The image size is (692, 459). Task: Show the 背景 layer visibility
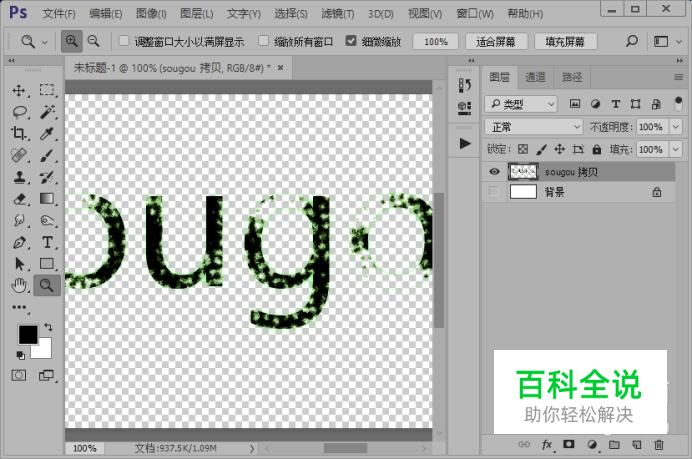pyautogui.click(x=494, y=192)
